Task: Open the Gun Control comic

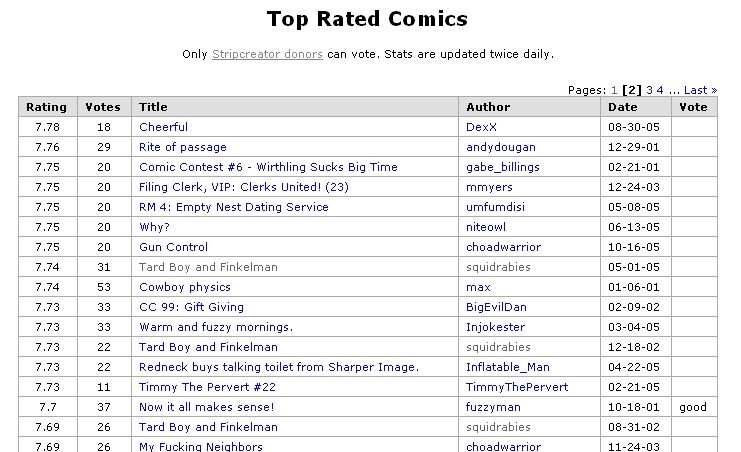Action: (x=173, y=247)
